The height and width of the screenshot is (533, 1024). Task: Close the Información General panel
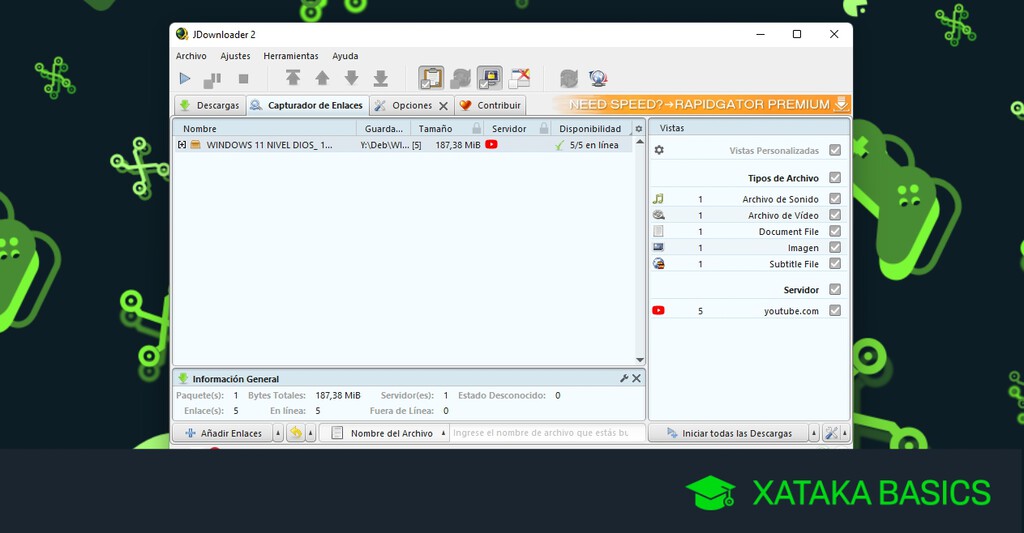coord(637,378)
